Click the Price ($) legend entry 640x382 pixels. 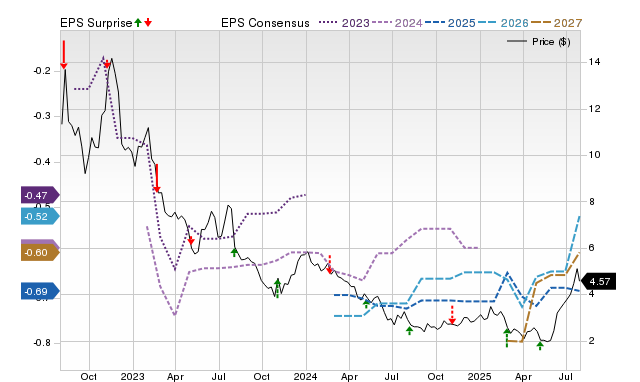(538, 42)
